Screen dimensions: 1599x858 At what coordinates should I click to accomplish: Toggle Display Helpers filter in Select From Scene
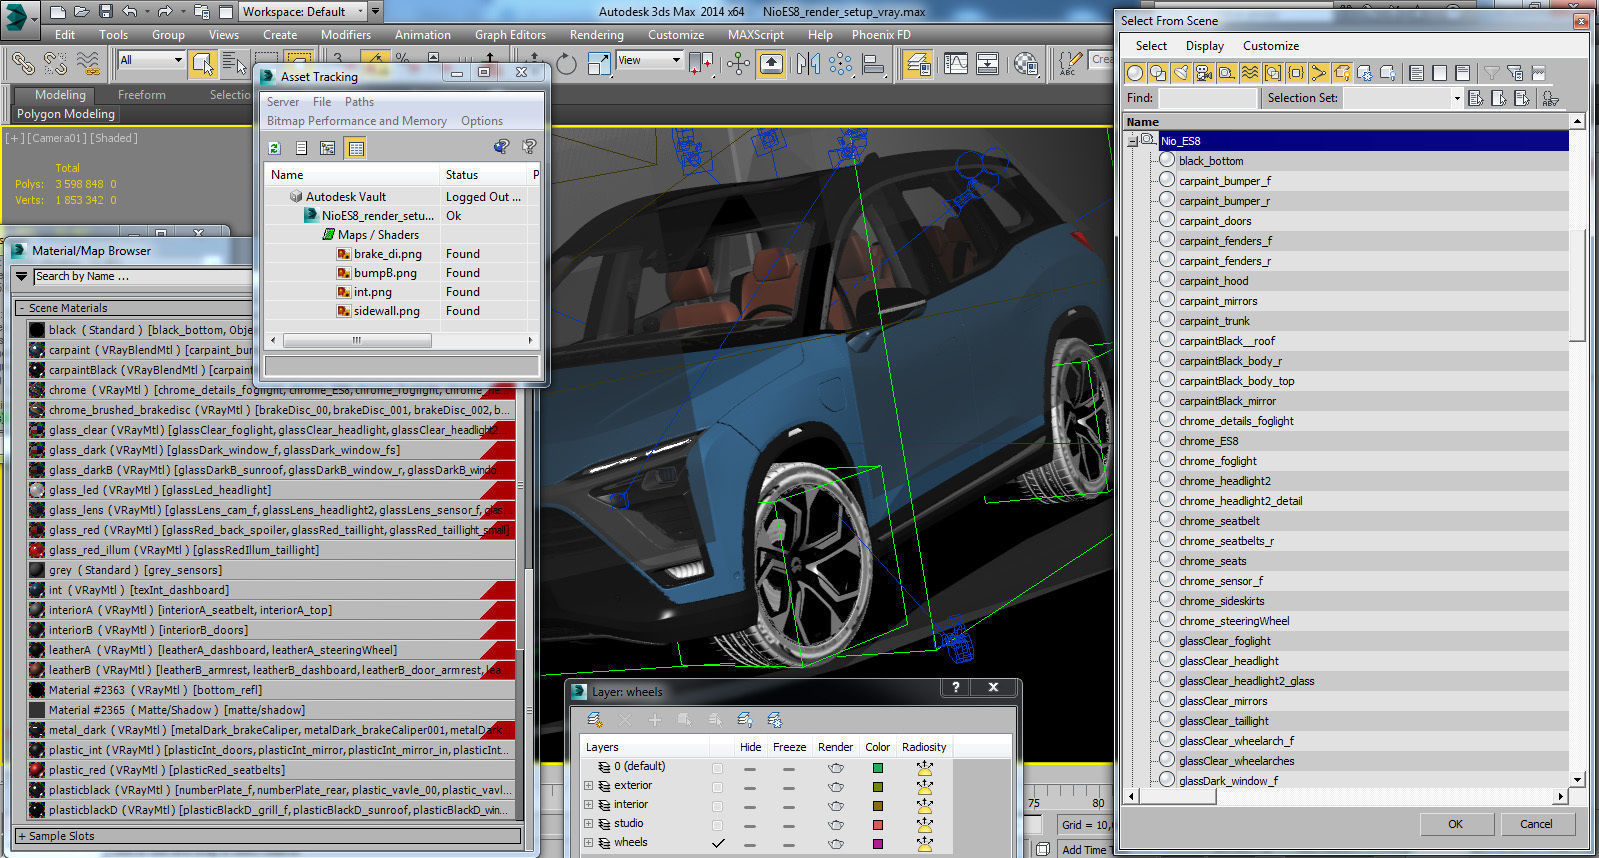click(x=1226, y=73)
